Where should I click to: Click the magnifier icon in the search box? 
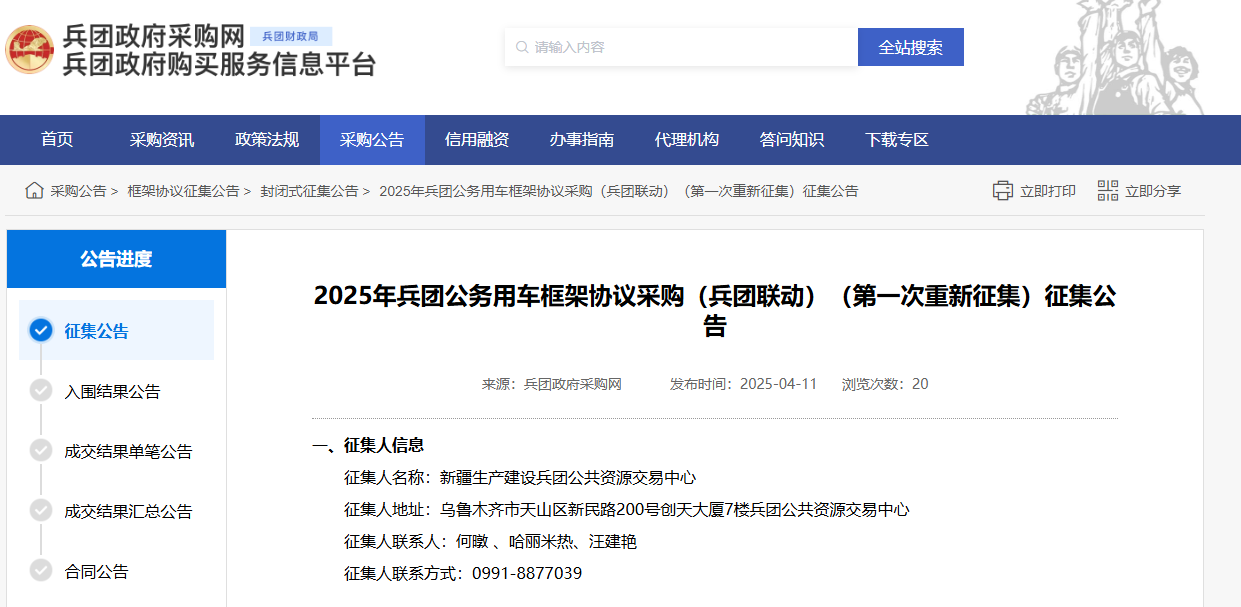click(521, 46)
